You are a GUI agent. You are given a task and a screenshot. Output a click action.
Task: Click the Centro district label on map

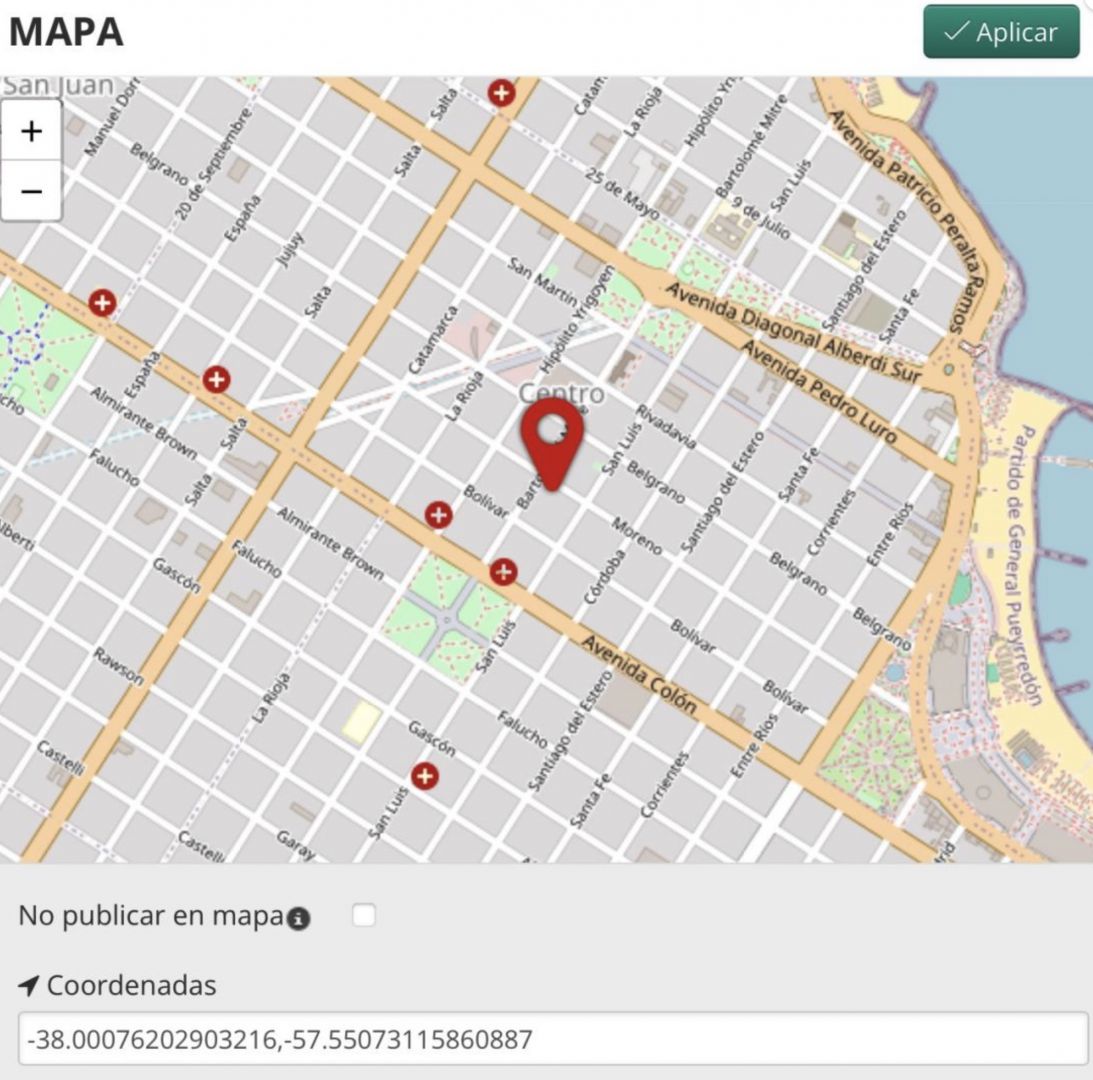(561, 394)
